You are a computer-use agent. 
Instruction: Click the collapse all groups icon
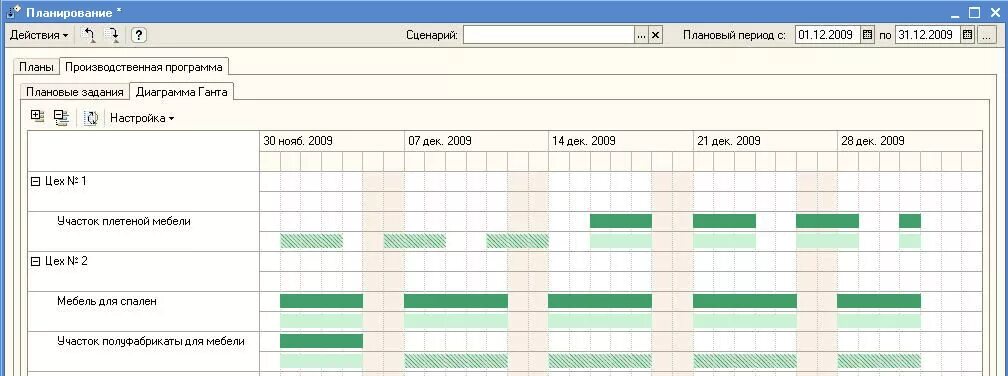click(x=61, y=117)
